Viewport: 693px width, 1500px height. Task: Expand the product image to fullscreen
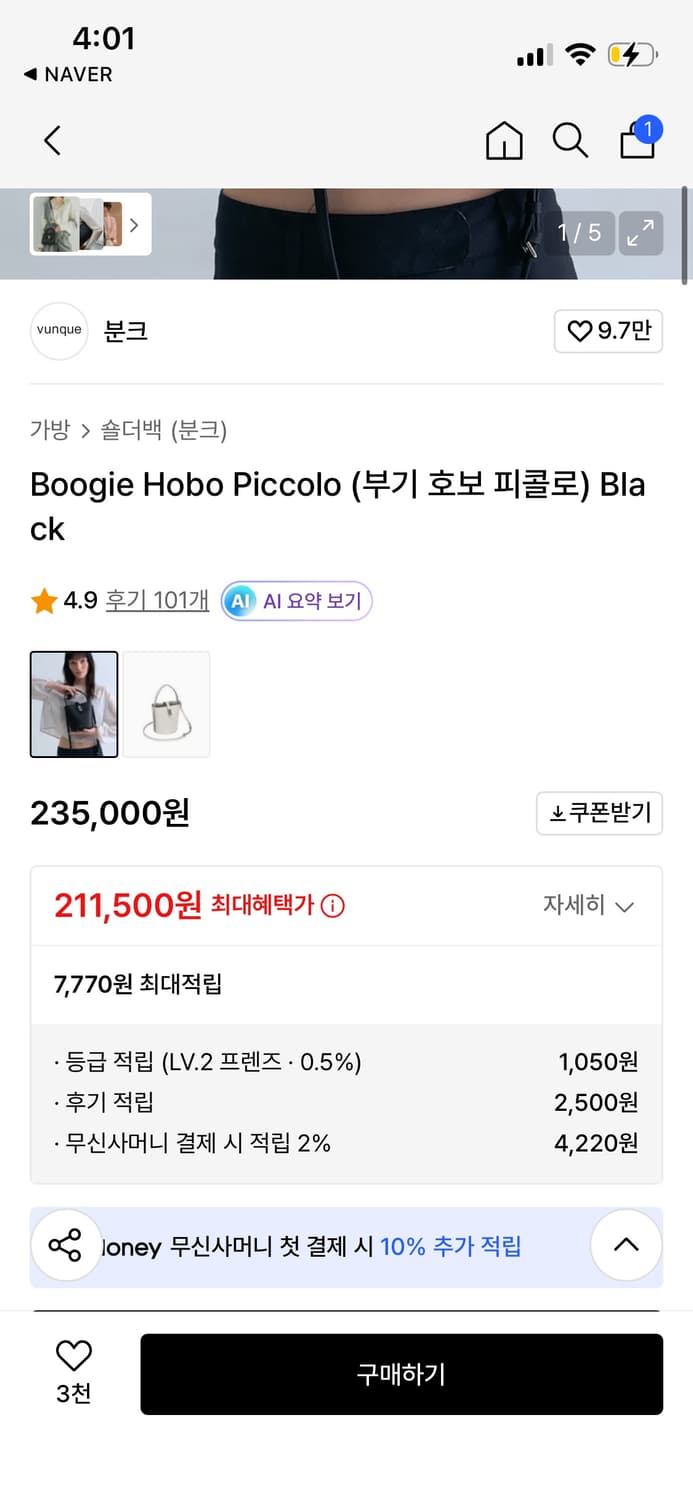pos(640,233)
